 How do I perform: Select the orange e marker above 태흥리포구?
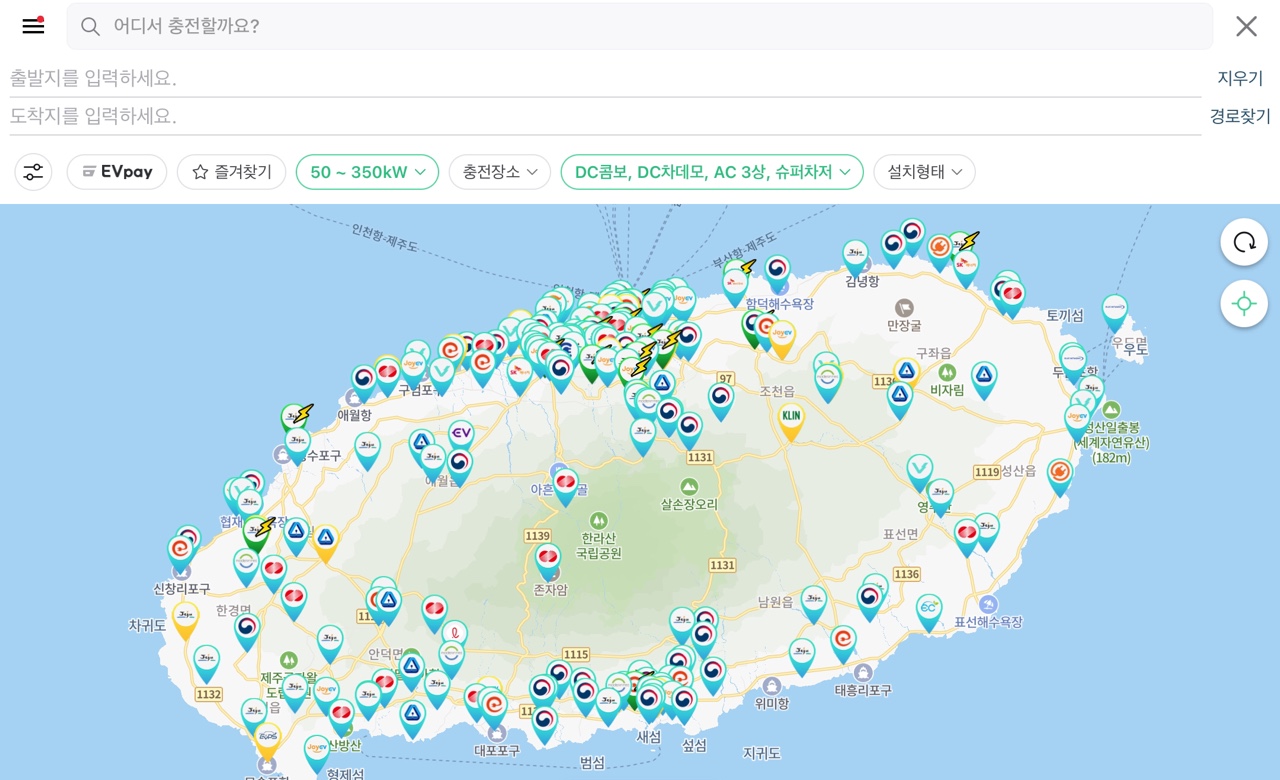point(843,641)
